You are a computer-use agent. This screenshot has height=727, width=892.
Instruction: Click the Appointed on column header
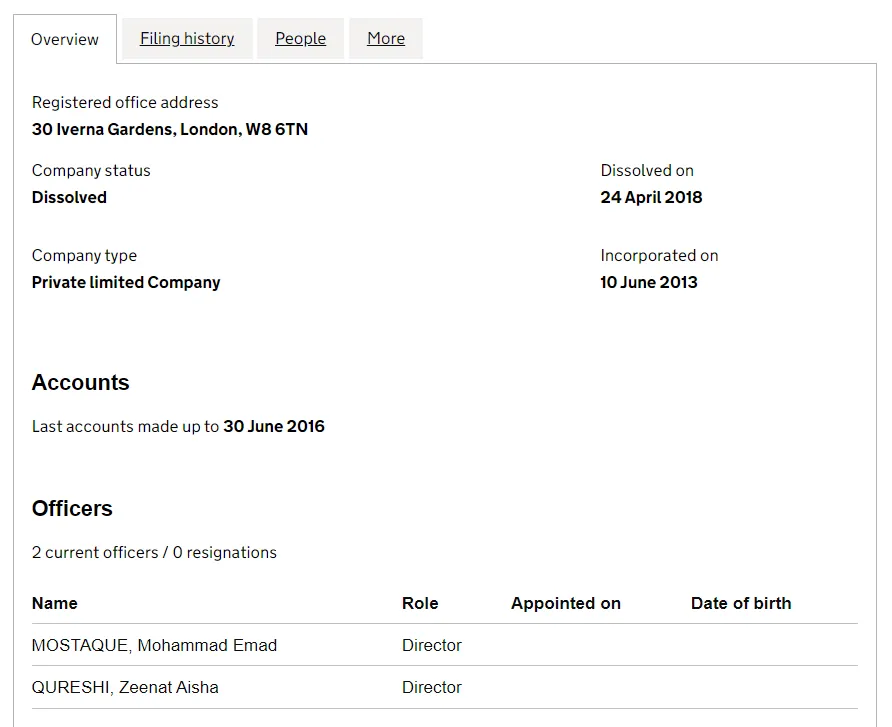tap(565, 603)
